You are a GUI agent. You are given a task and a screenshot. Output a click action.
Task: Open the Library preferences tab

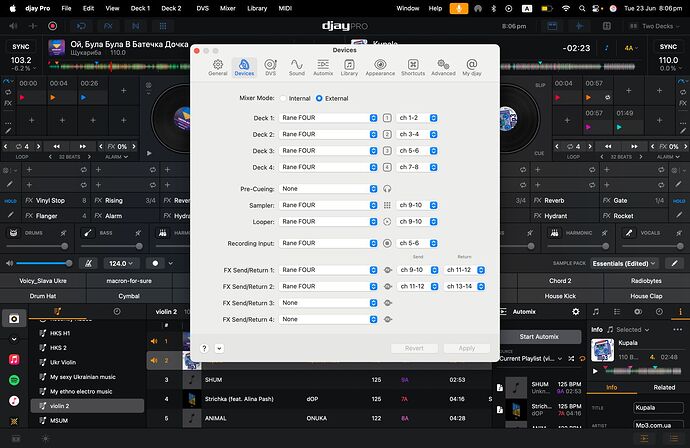point(349,67)
